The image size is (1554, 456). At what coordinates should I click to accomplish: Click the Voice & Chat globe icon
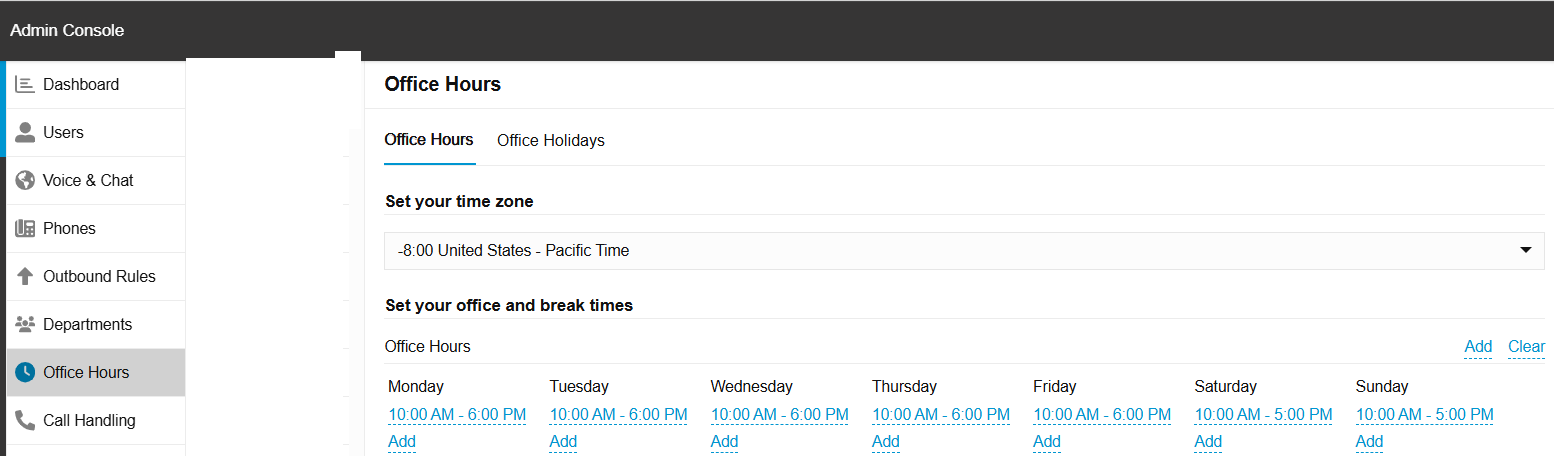pyautogui.click(x=25, y=181)
